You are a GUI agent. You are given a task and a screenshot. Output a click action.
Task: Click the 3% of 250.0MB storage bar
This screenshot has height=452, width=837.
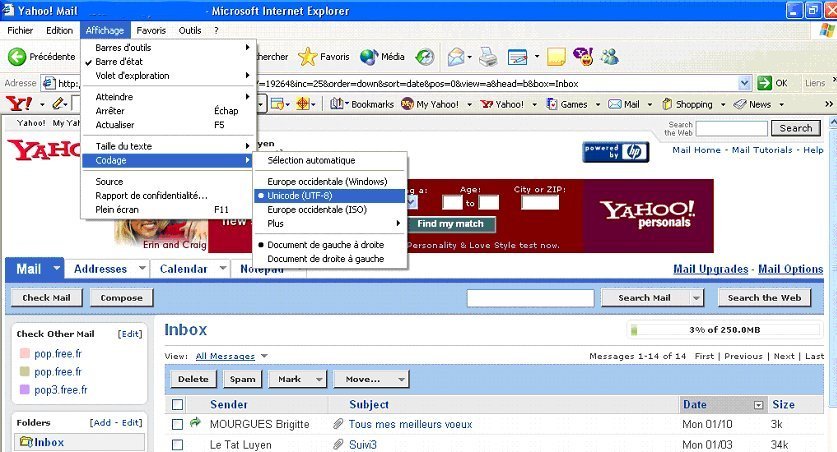click(x=724, y=330)
